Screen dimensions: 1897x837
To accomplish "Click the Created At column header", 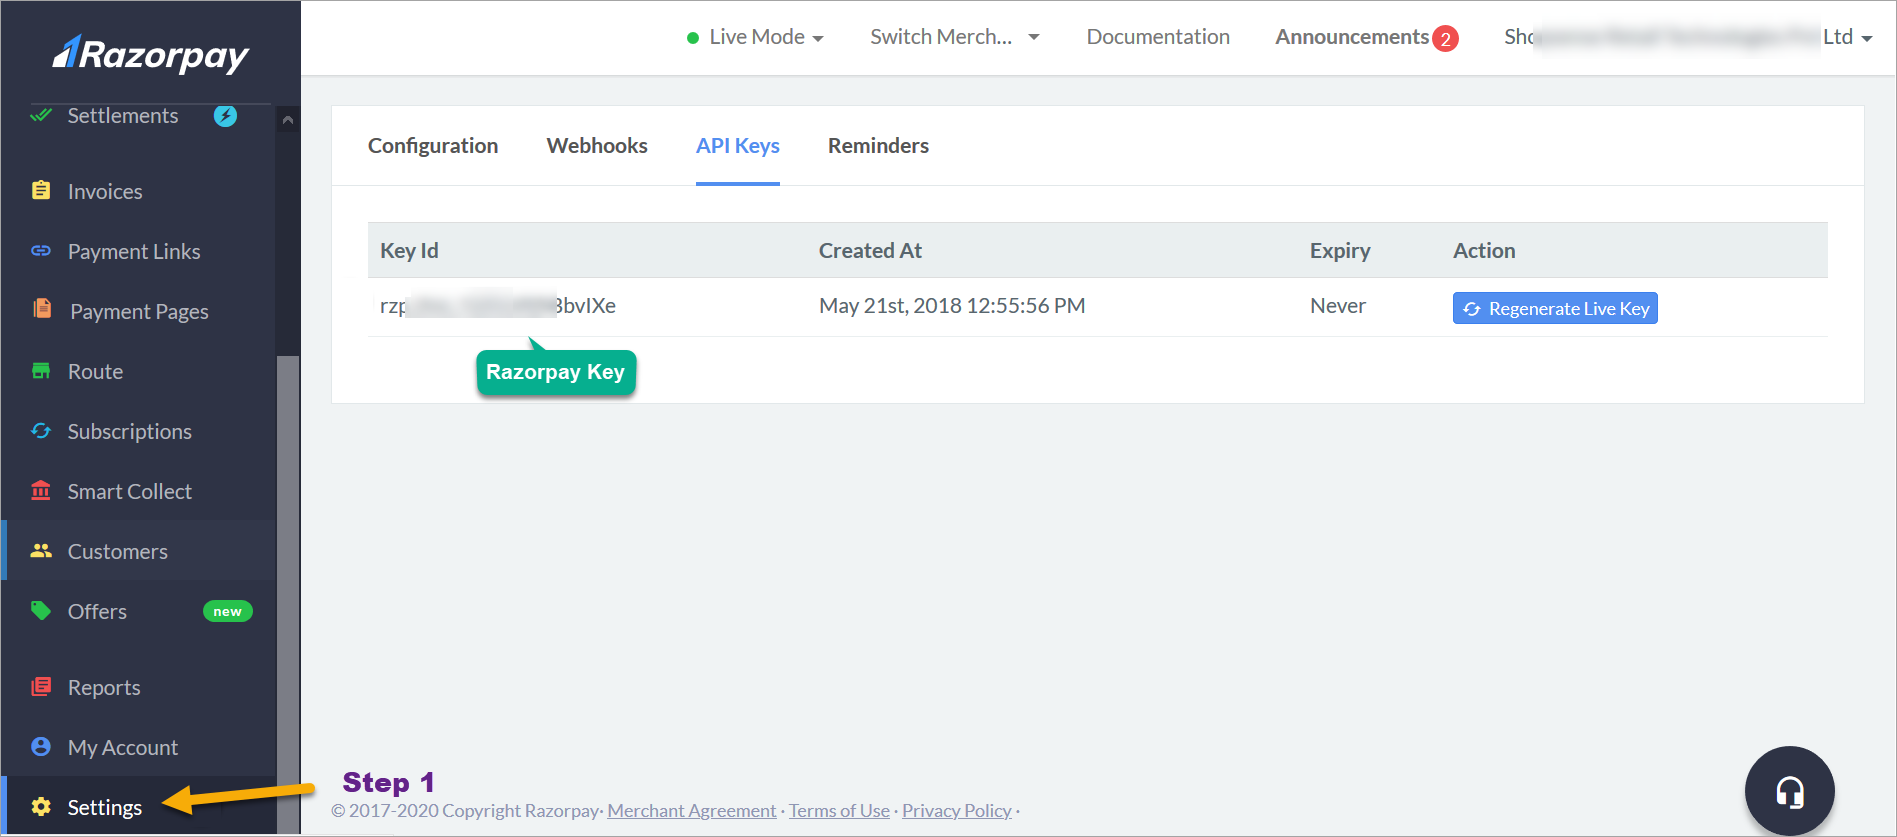I will click(870, 251).
